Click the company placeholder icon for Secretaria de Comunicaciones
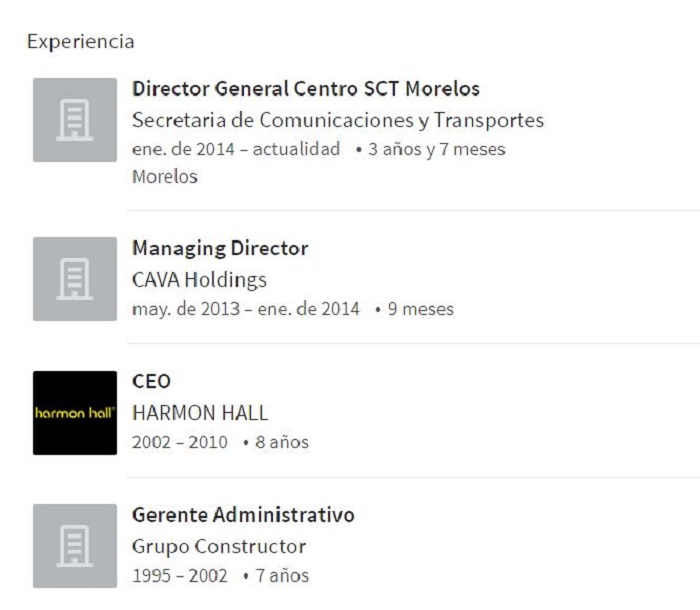The image size is (700, 610). (75, 120)
